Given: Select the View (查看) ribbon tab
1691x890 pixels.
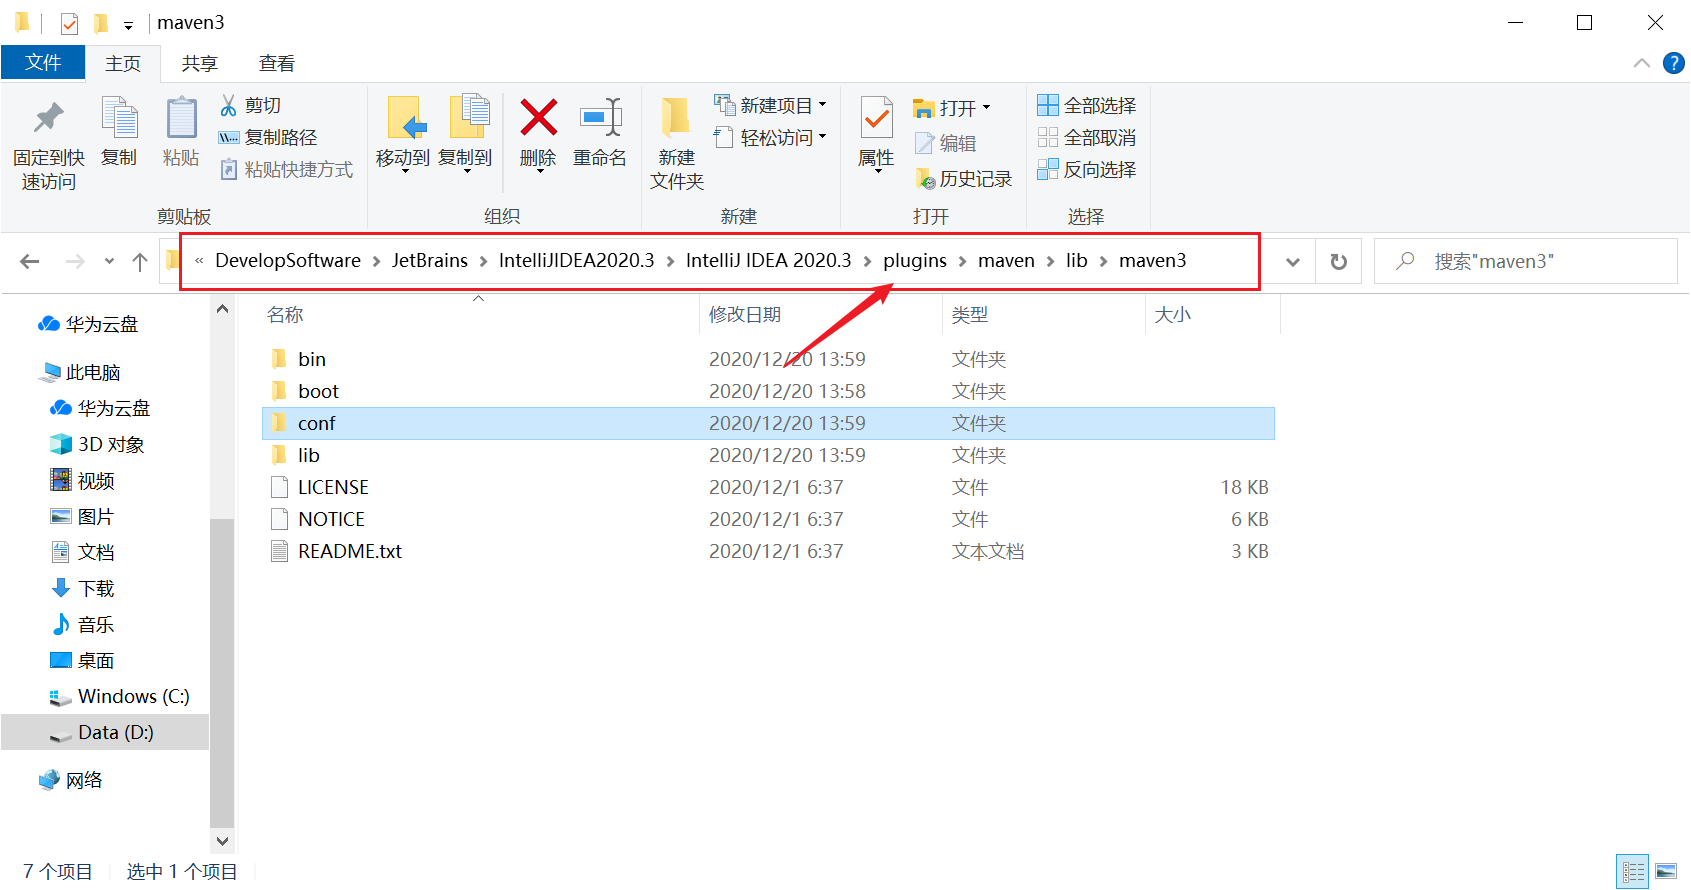Looking at the screenshot, I should [x=277, y=63].
